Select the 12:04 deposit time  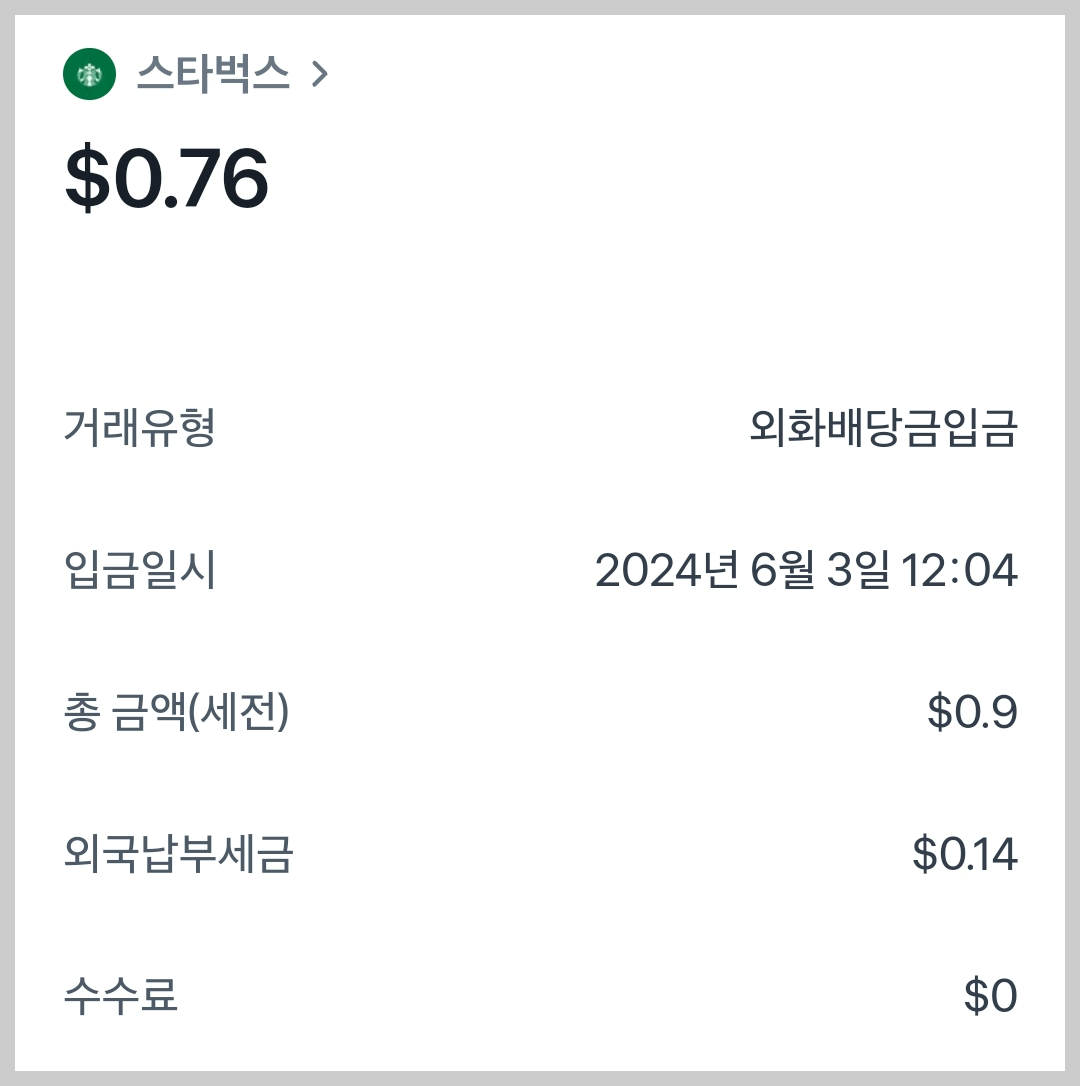point(959,571)
